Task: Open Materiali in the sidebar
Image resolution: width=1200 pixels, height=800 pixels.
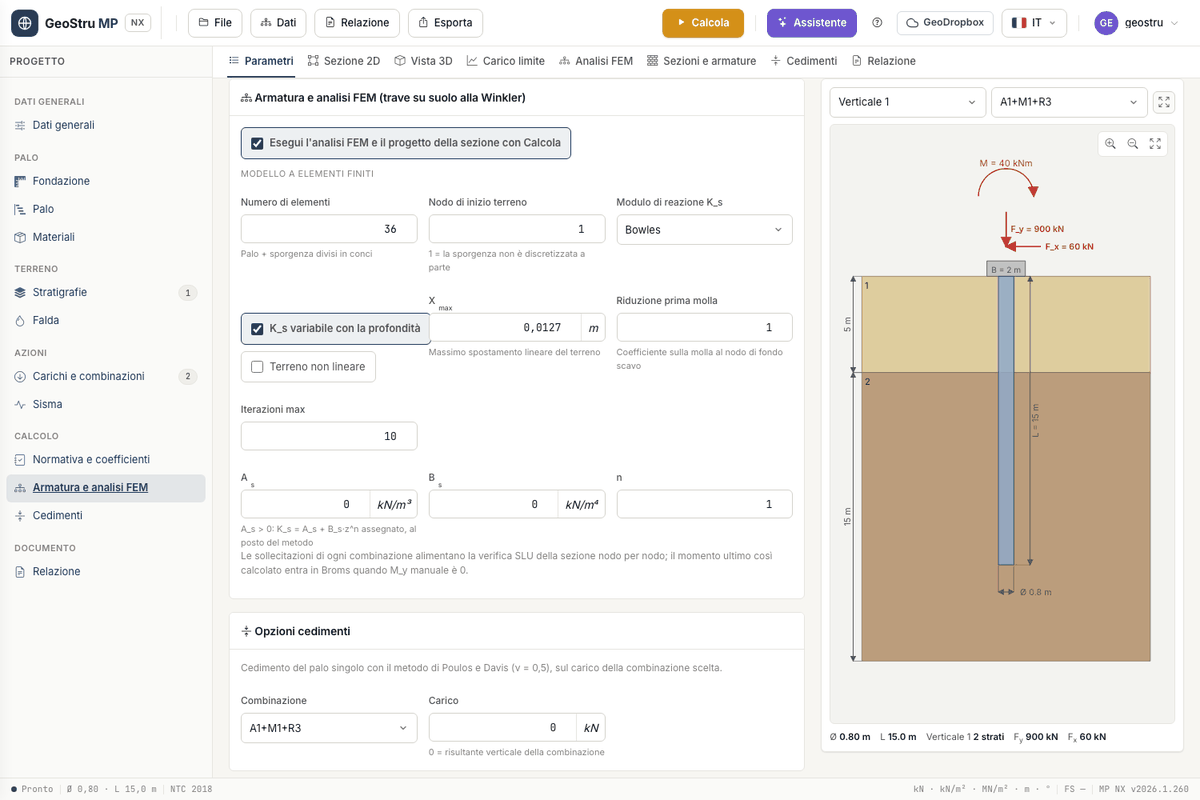Action: tap(106, 237)
